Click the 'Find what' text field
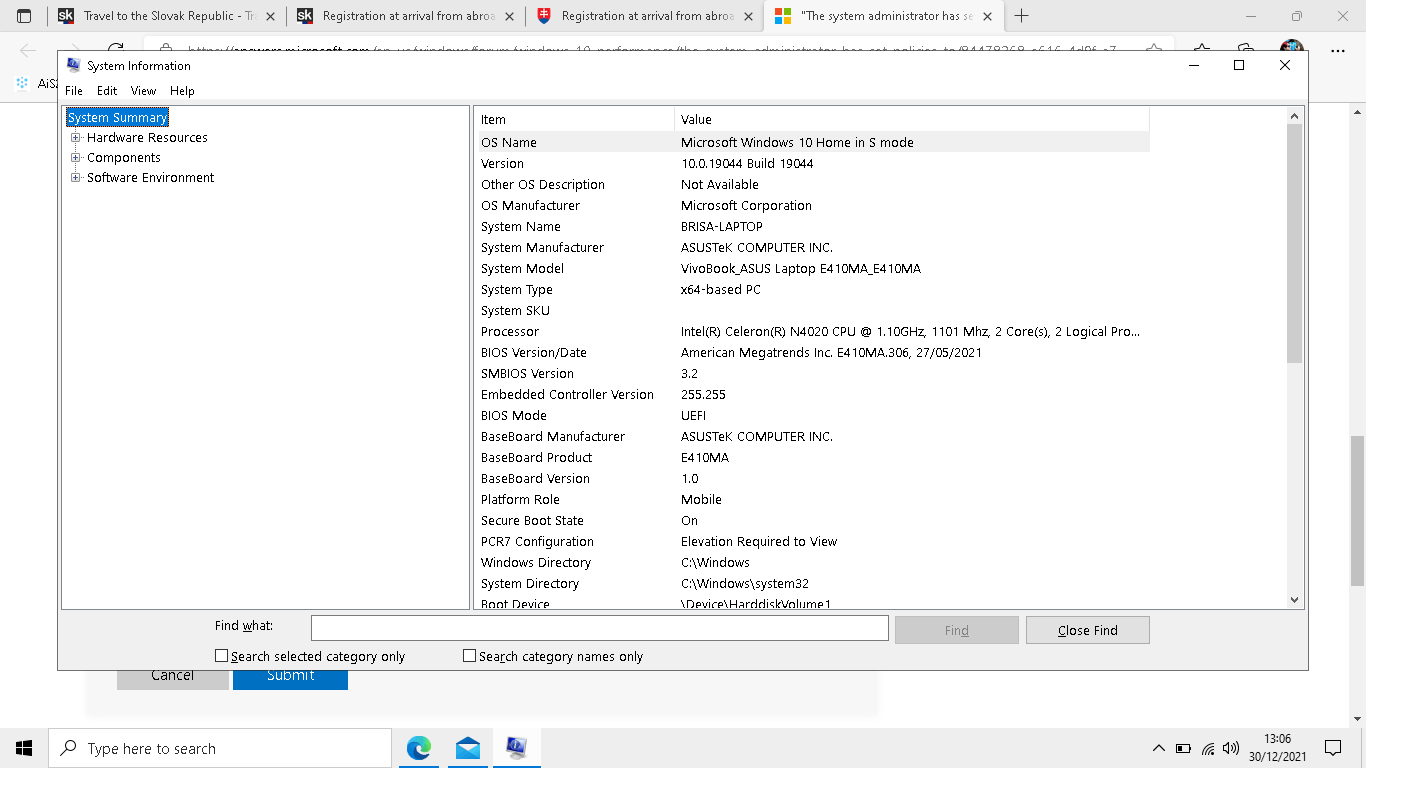The width and height of the screenshot is (1408, 808). [x=599, y=628]
